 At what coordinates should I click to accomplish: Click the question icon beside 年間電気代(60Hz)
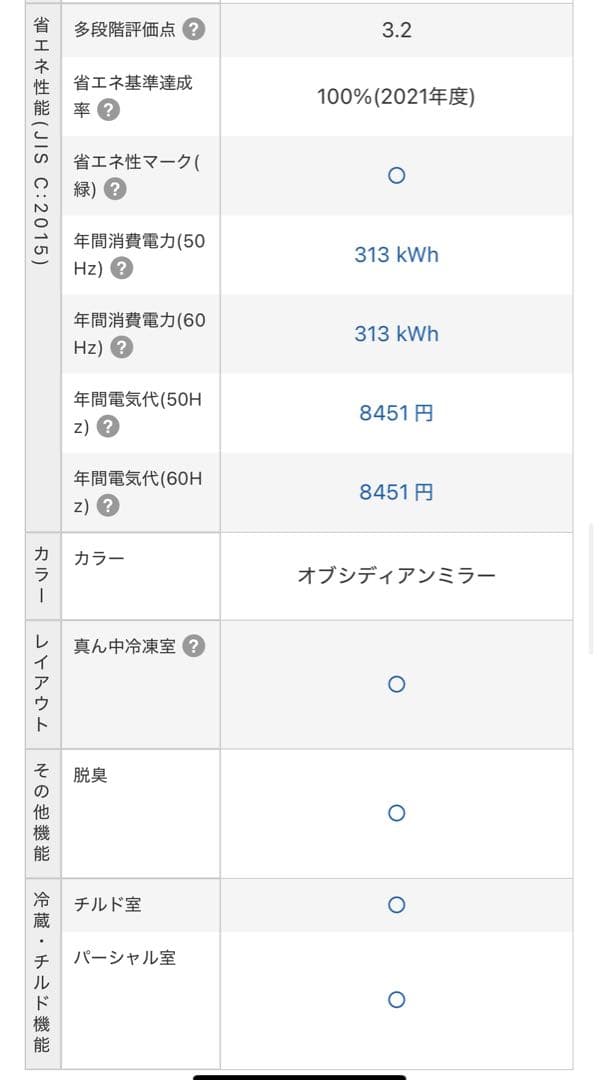(x=110, y=506)
